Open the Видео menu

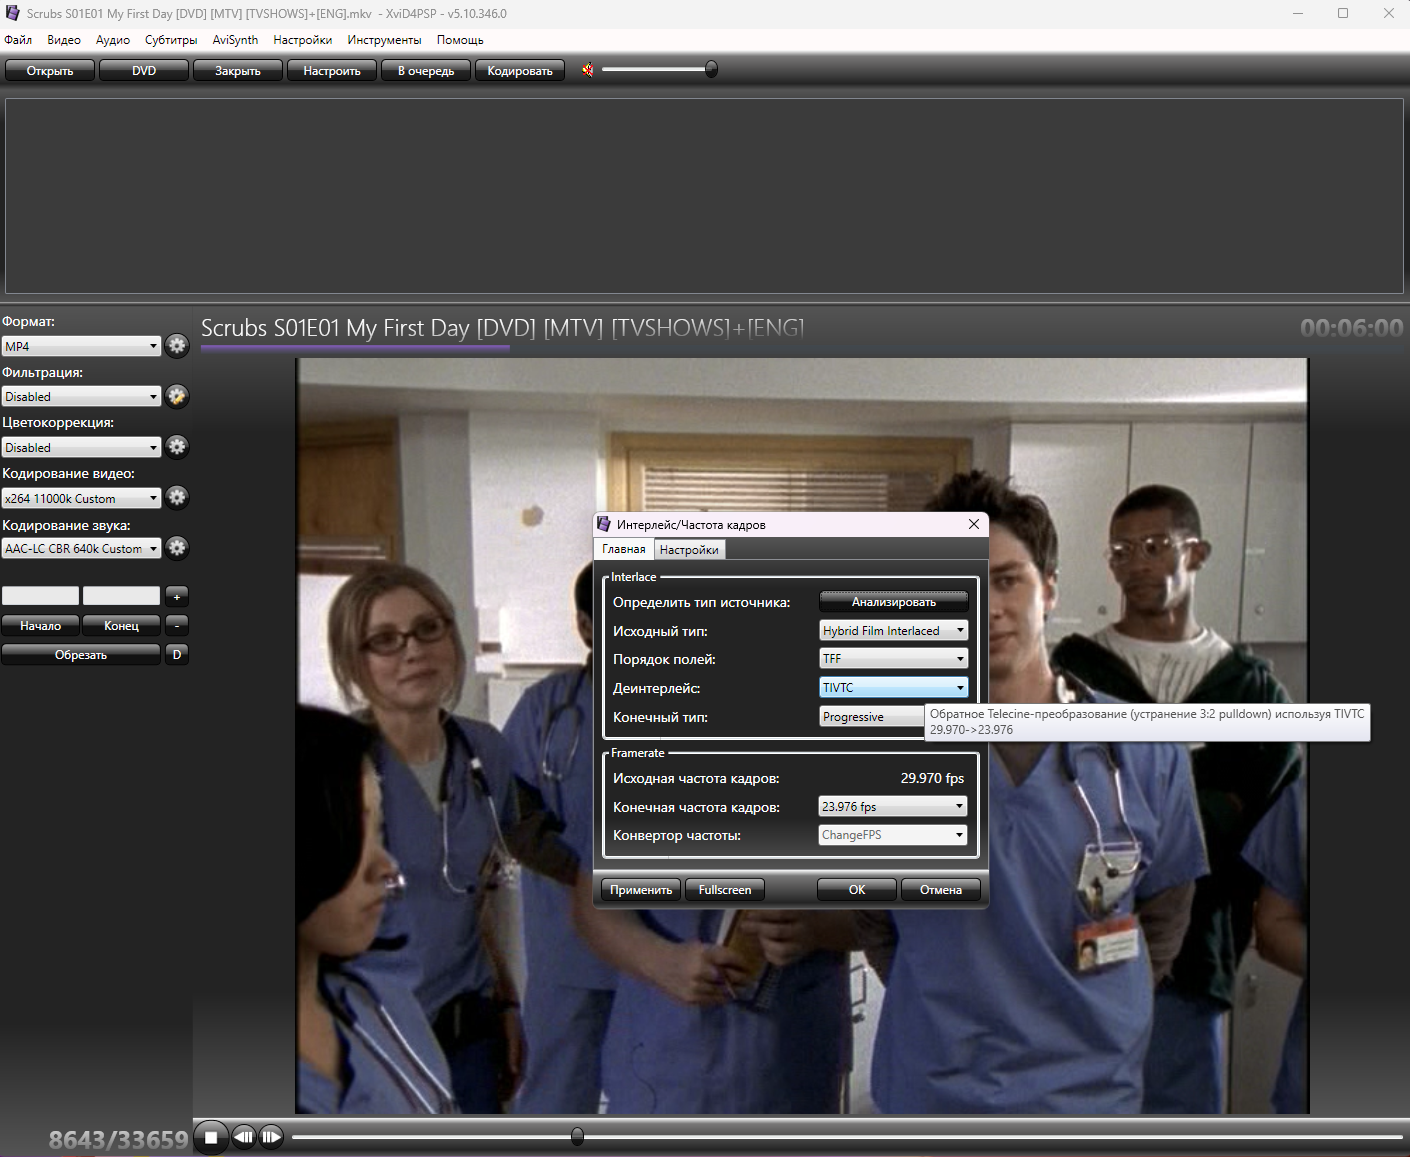(x=64, y=40)
